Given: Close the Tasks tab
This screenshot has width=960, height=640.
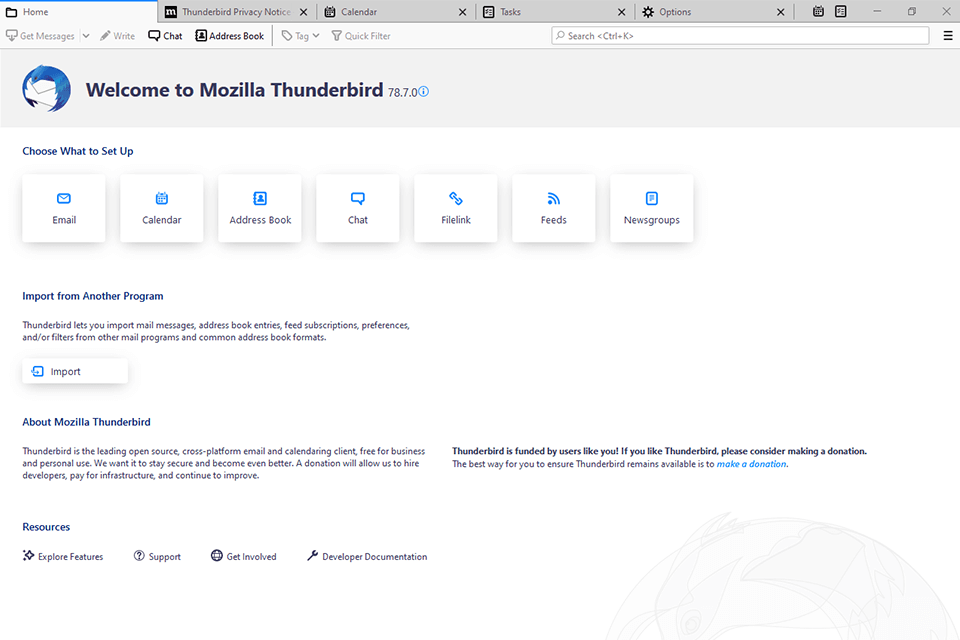Looking at the screenshot, I should click(x=621, y=12).
